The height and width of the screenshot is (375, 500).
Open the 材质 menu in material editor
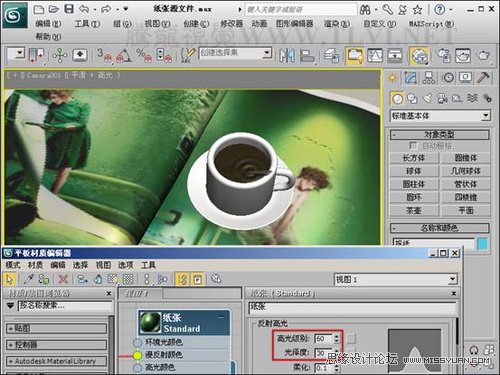point(35,265)
